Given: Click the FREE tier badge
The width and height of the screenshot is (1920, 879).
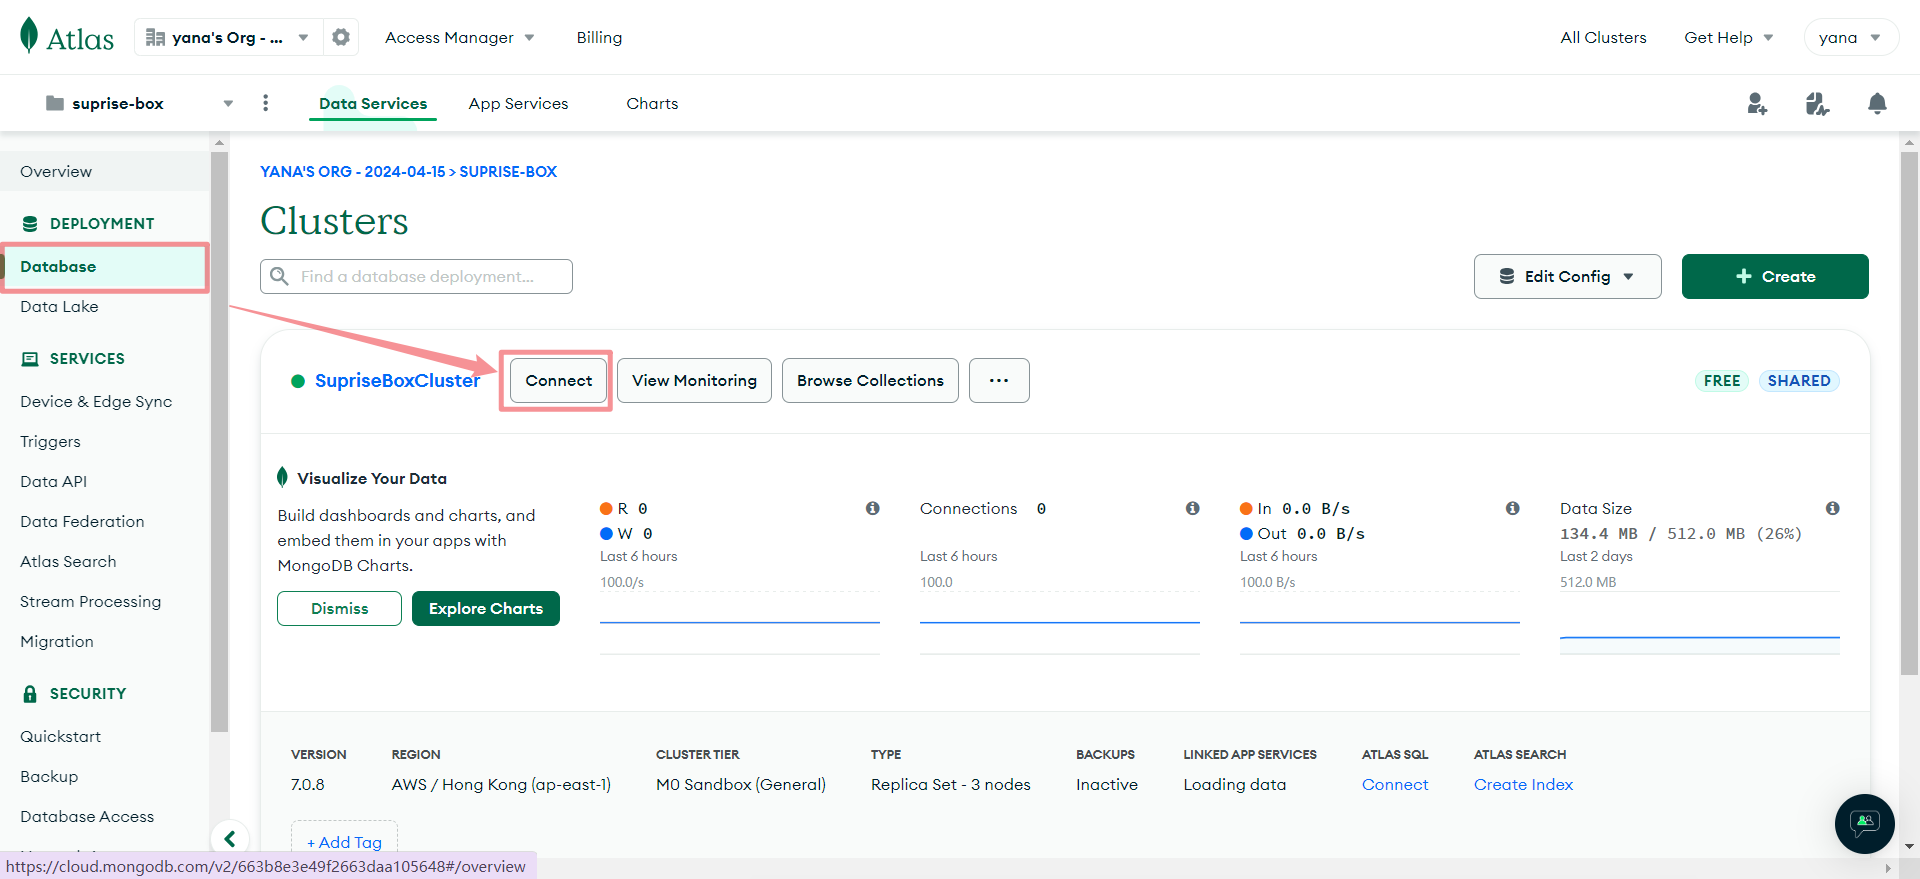Looking at the screenshot, I should tap(1722, 380).
